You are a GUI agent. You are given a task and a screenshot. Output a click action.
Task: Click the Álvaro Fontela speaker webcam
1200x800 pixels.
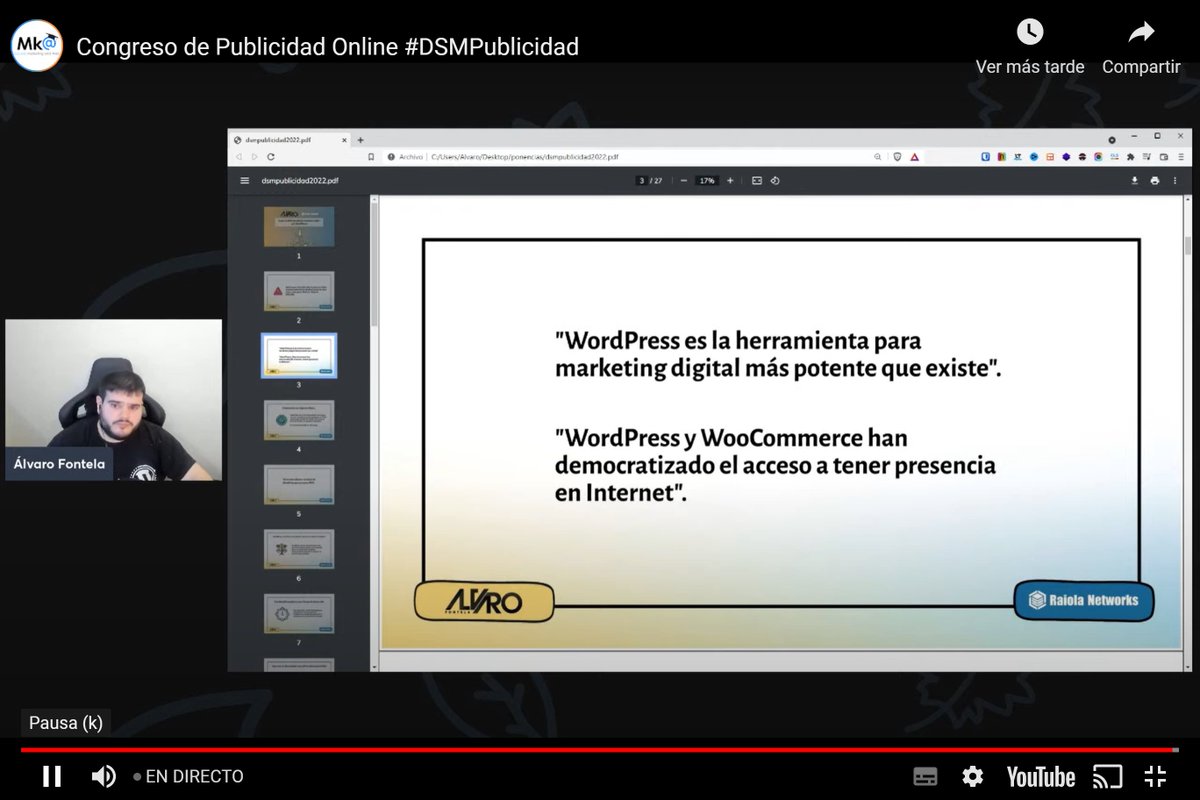click(113, 400)
